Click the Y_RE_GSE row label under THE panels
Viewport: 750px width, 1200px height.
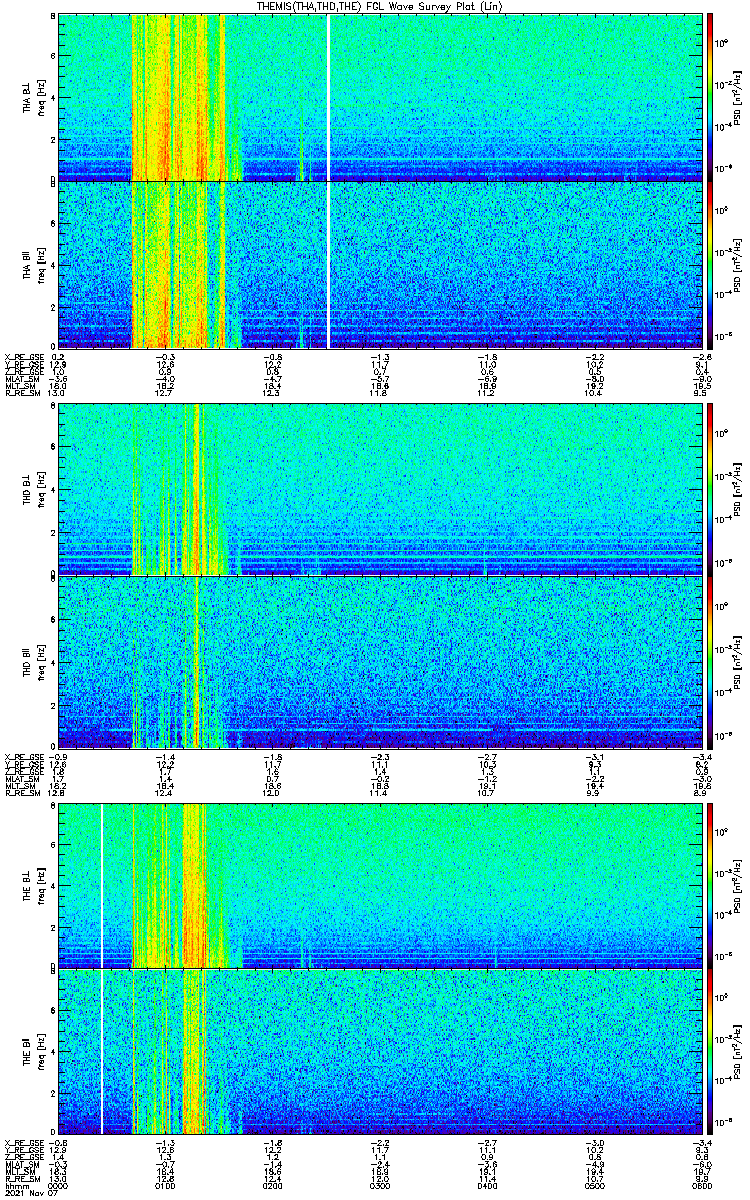click(x=22, y=1150)
